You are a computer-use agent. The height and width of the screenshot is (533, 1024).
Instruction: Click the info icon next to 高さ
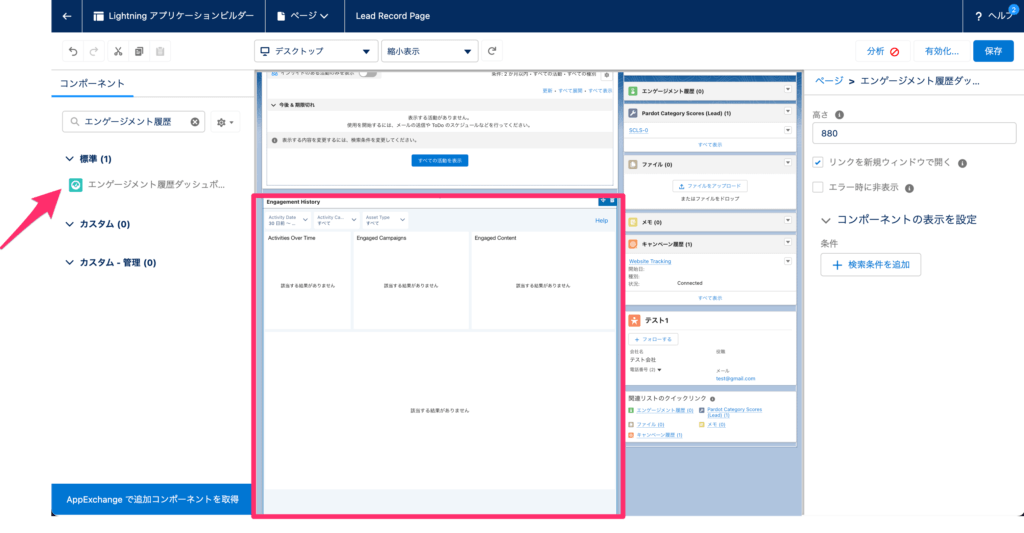coord(839,115)
